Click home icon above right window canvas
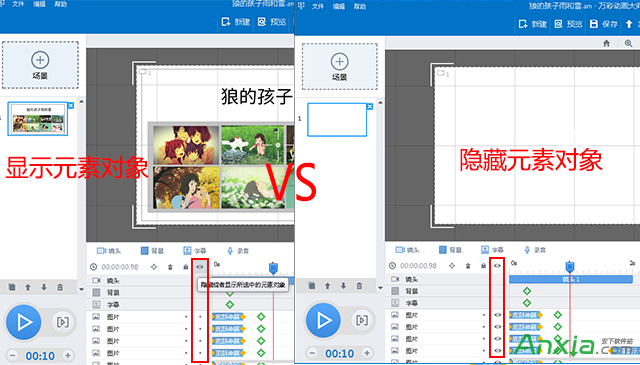This screenshot has width=640, height=365. point(607,43)
